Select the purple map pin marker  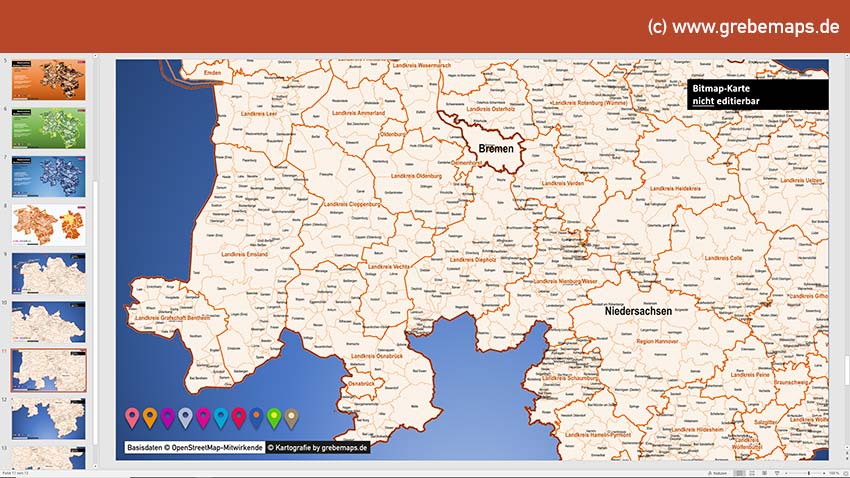168,418
